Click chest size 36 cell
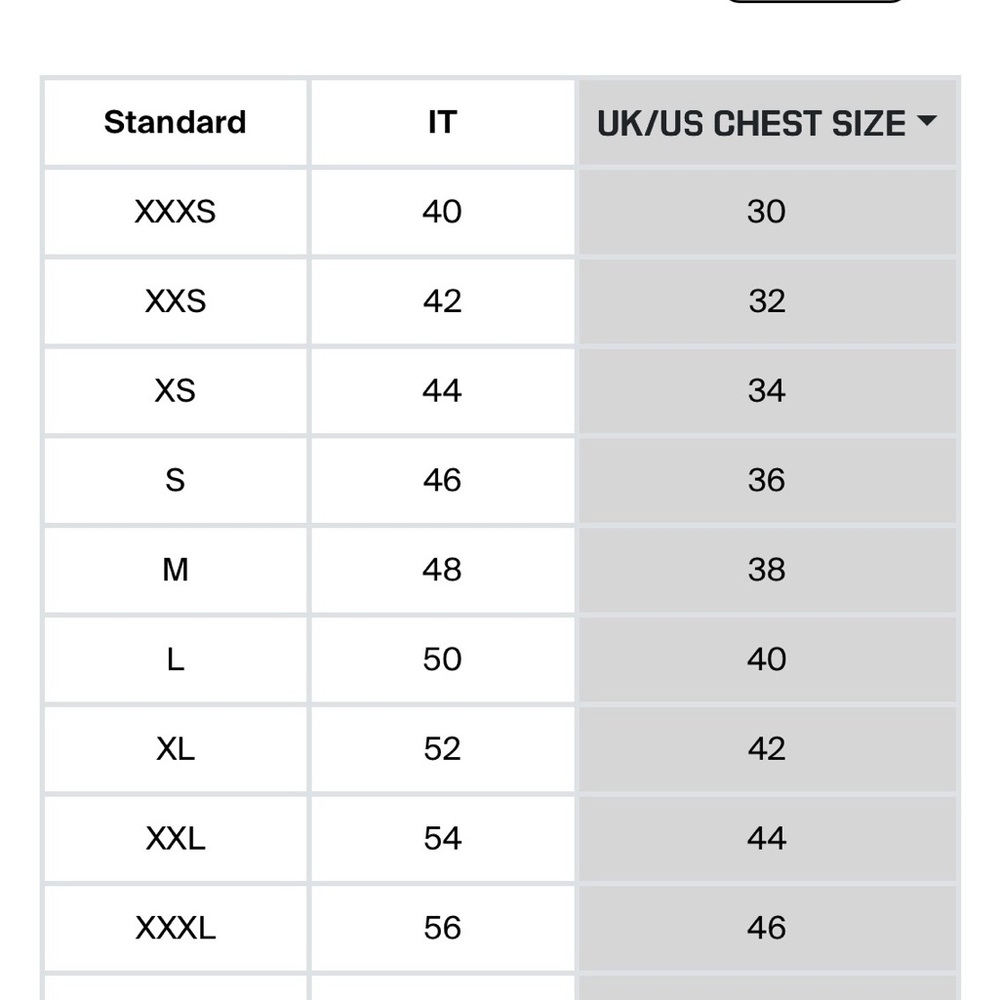 click(767, 480)
